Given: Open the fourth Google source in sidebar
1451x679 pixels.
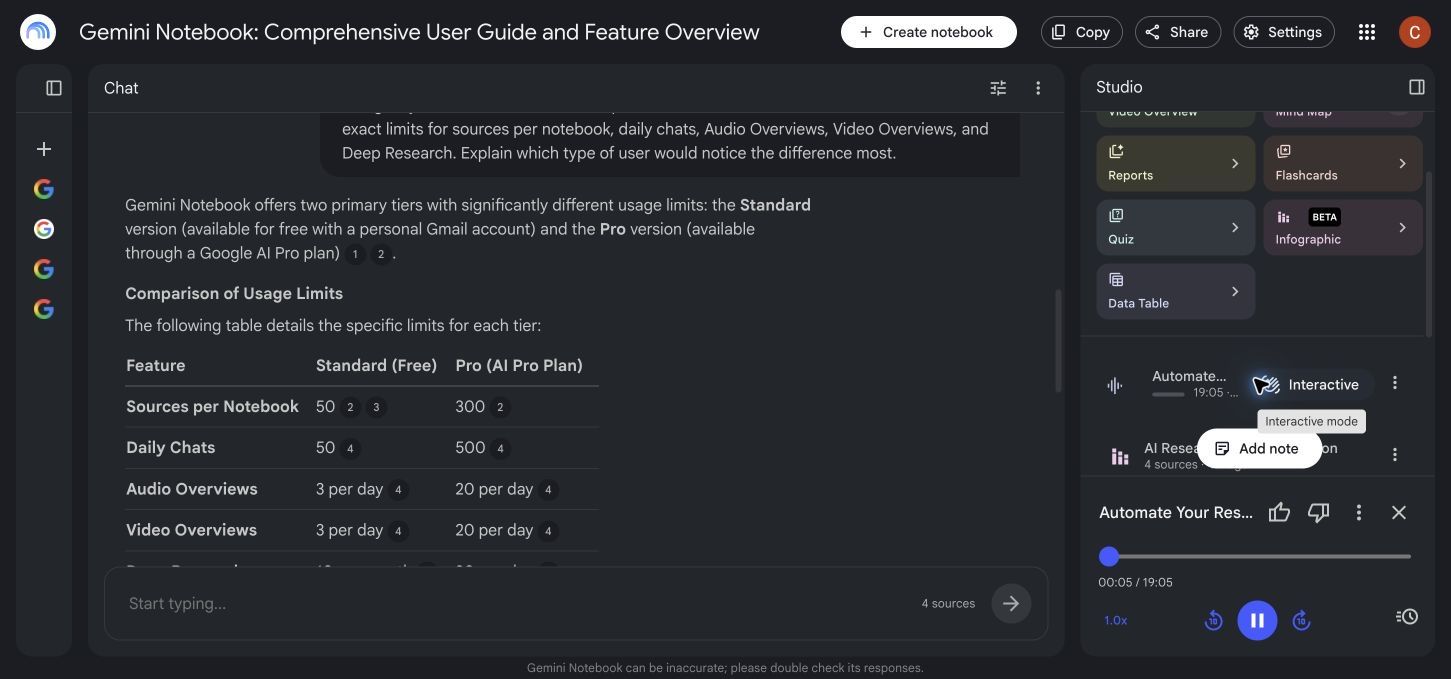Looking at the screenshot, I should pyautogui.click(x=44, y=309).
